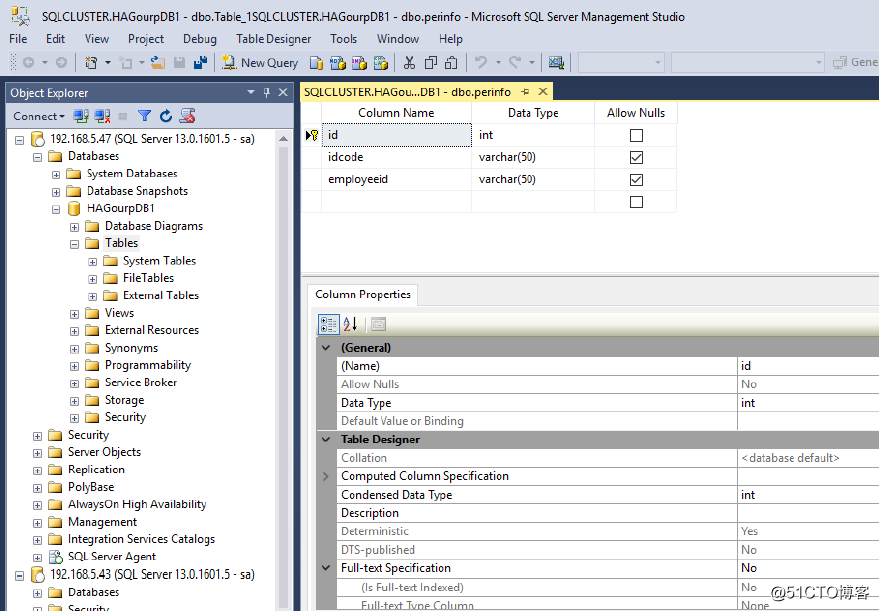Screen dimensions: 879x611
Task: Click the XMLA query icon
Action: tap(381, 63)
